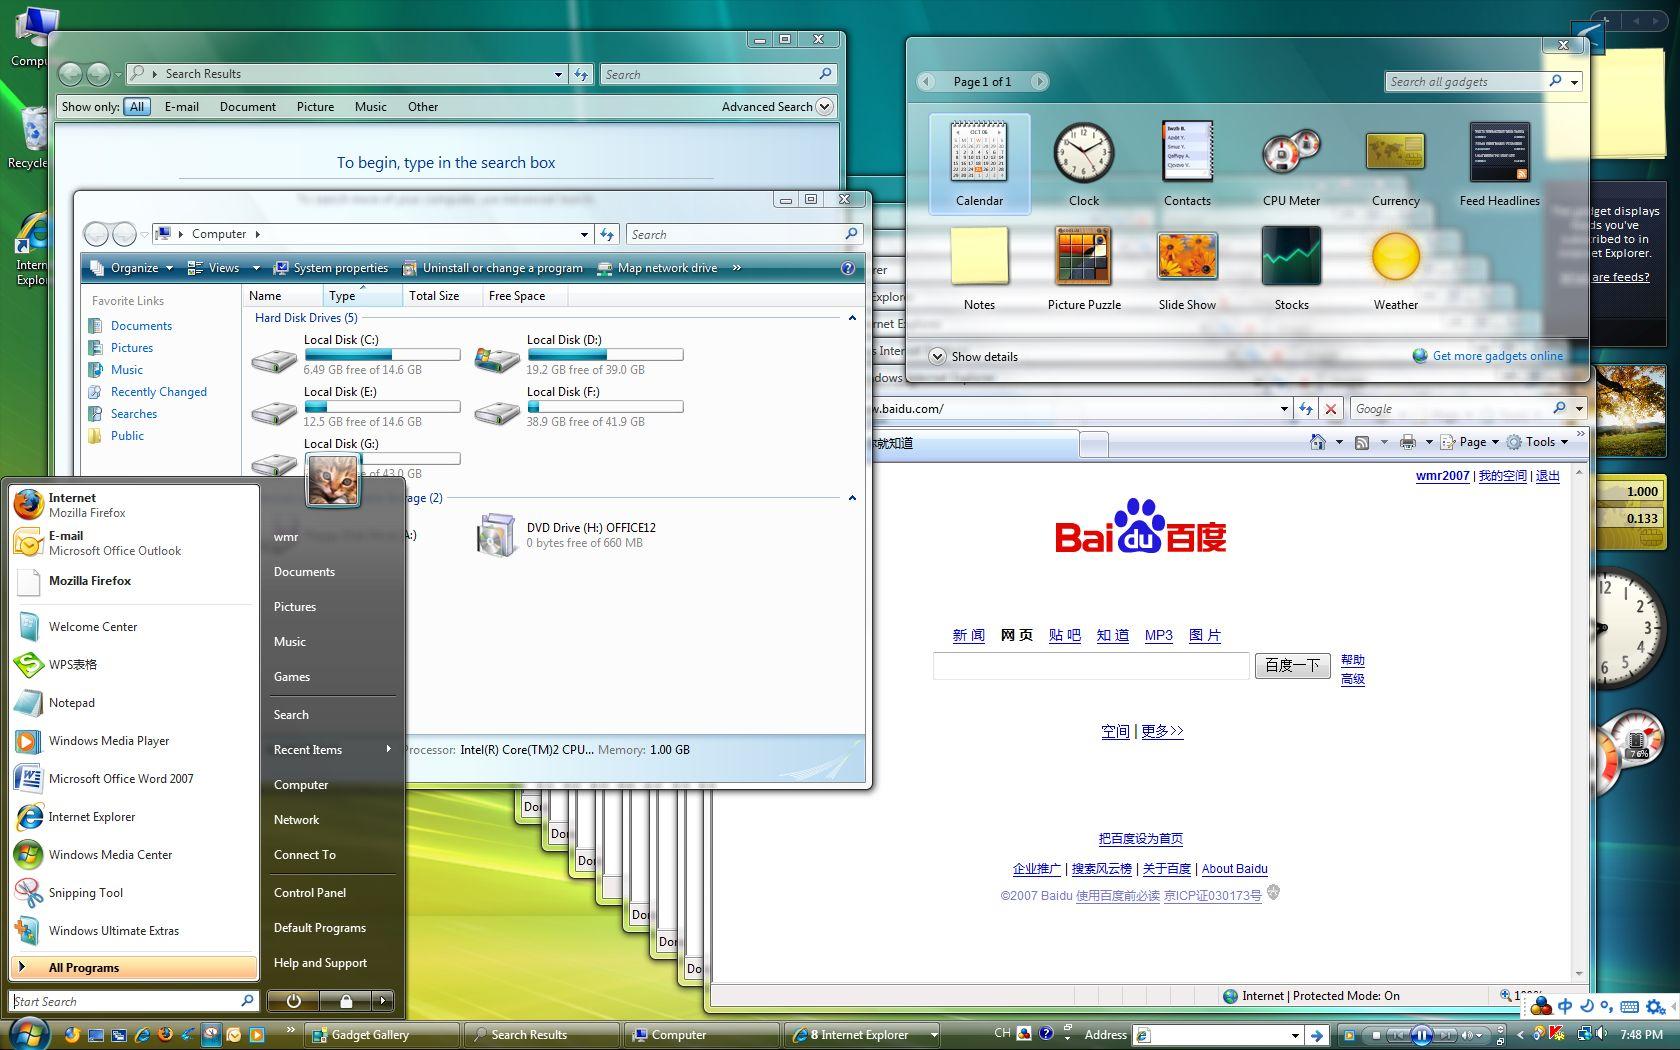This screenshot has height=1050, width=1680.
Task: Click the Local Disk (C:) drive icon
Action: click(x=273, y=360)
